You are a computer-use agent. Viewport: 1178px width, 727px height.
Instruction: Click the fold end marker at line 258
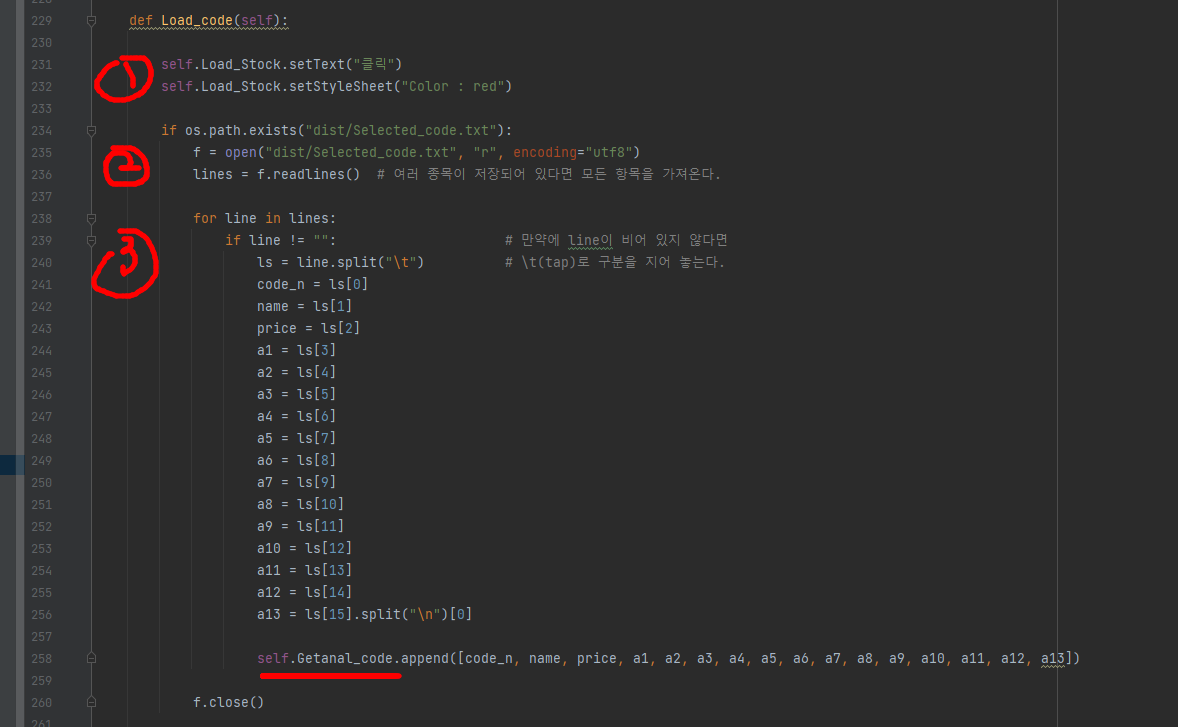pos(91,659)
